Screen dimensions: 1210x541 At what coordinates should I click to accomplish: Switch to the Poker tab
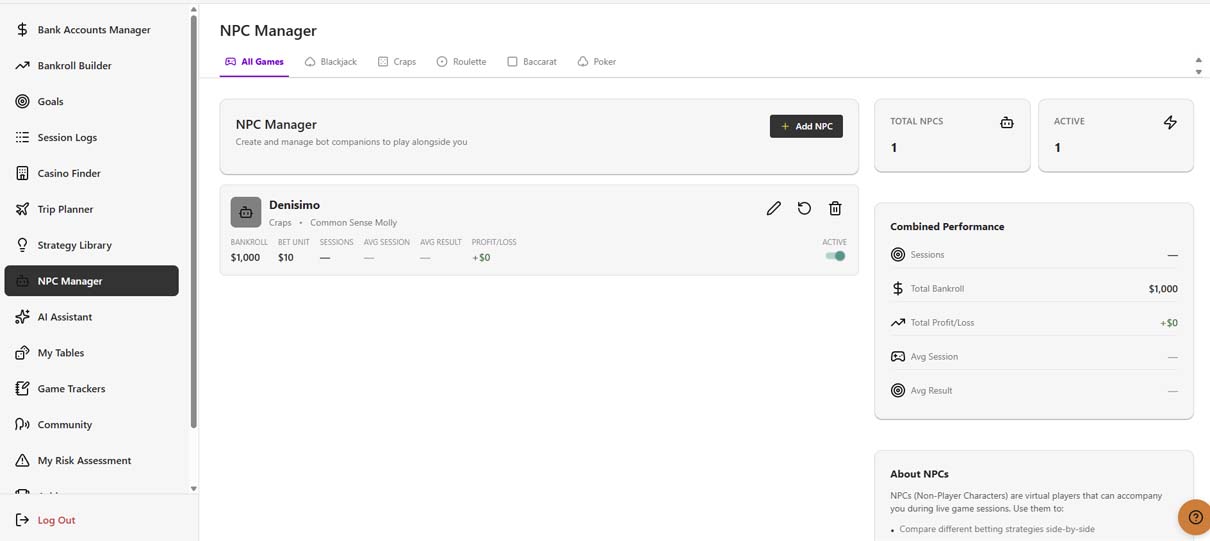596,62
